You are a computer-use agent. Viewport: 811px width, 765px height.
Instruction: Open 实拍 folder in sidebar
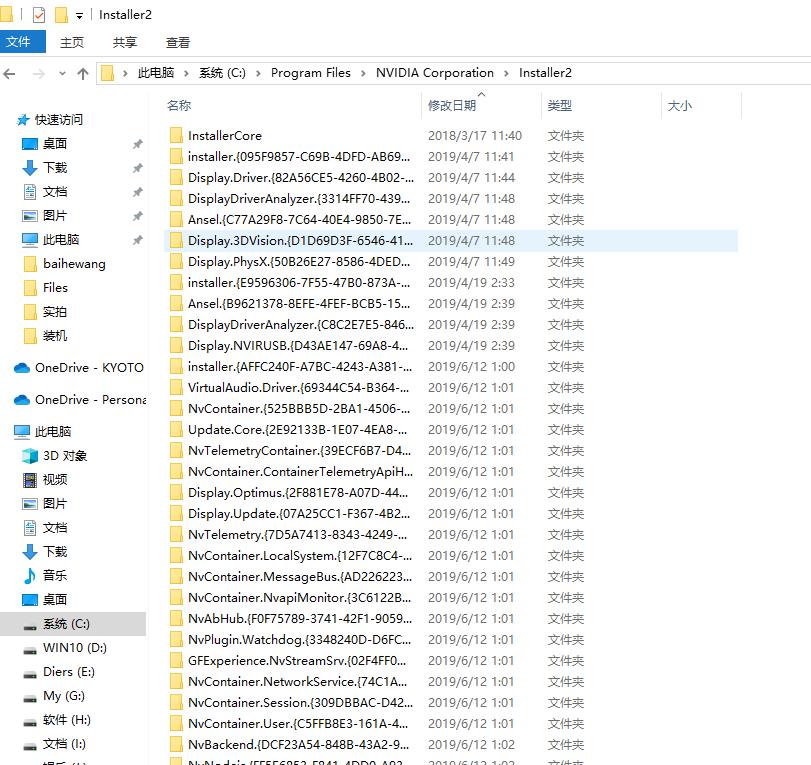click(x=55, y=312)
